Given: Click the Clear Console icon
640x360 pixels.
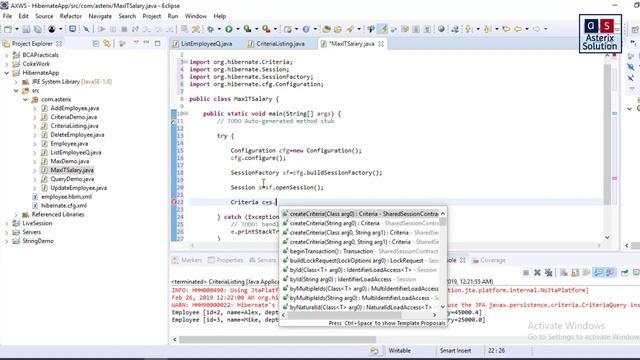Looking at the screenshot, I should pyautogui.click(x=564, y=273).
